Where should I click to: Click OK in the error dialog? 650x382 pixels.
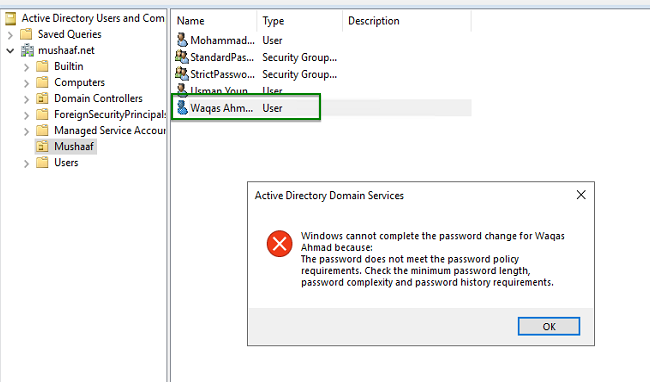548,326
